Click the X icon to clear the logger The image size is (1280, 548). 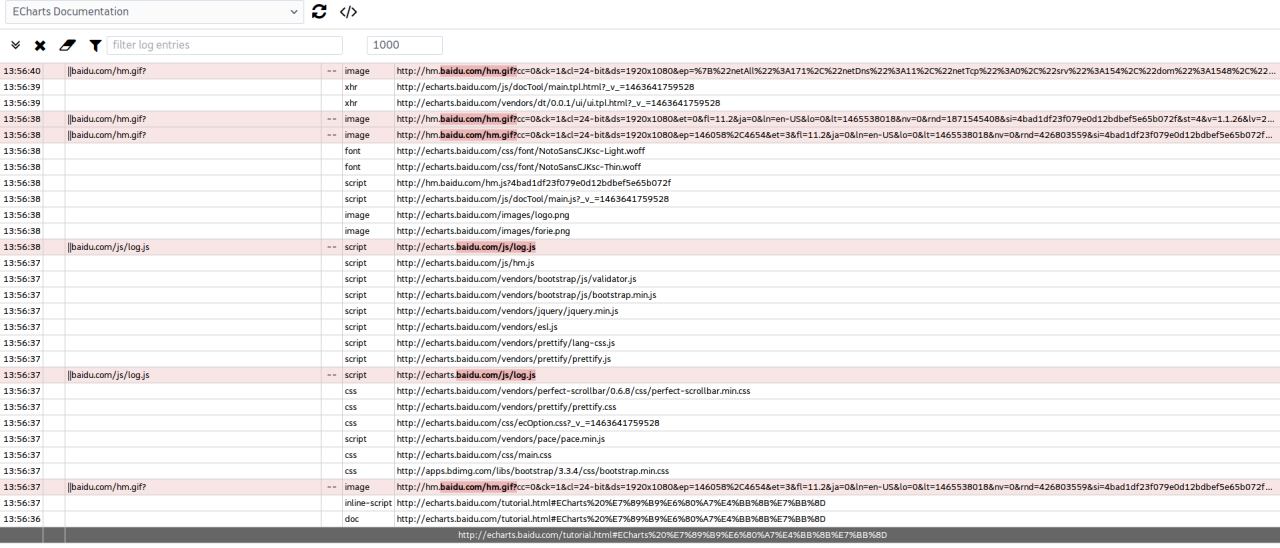40,45
